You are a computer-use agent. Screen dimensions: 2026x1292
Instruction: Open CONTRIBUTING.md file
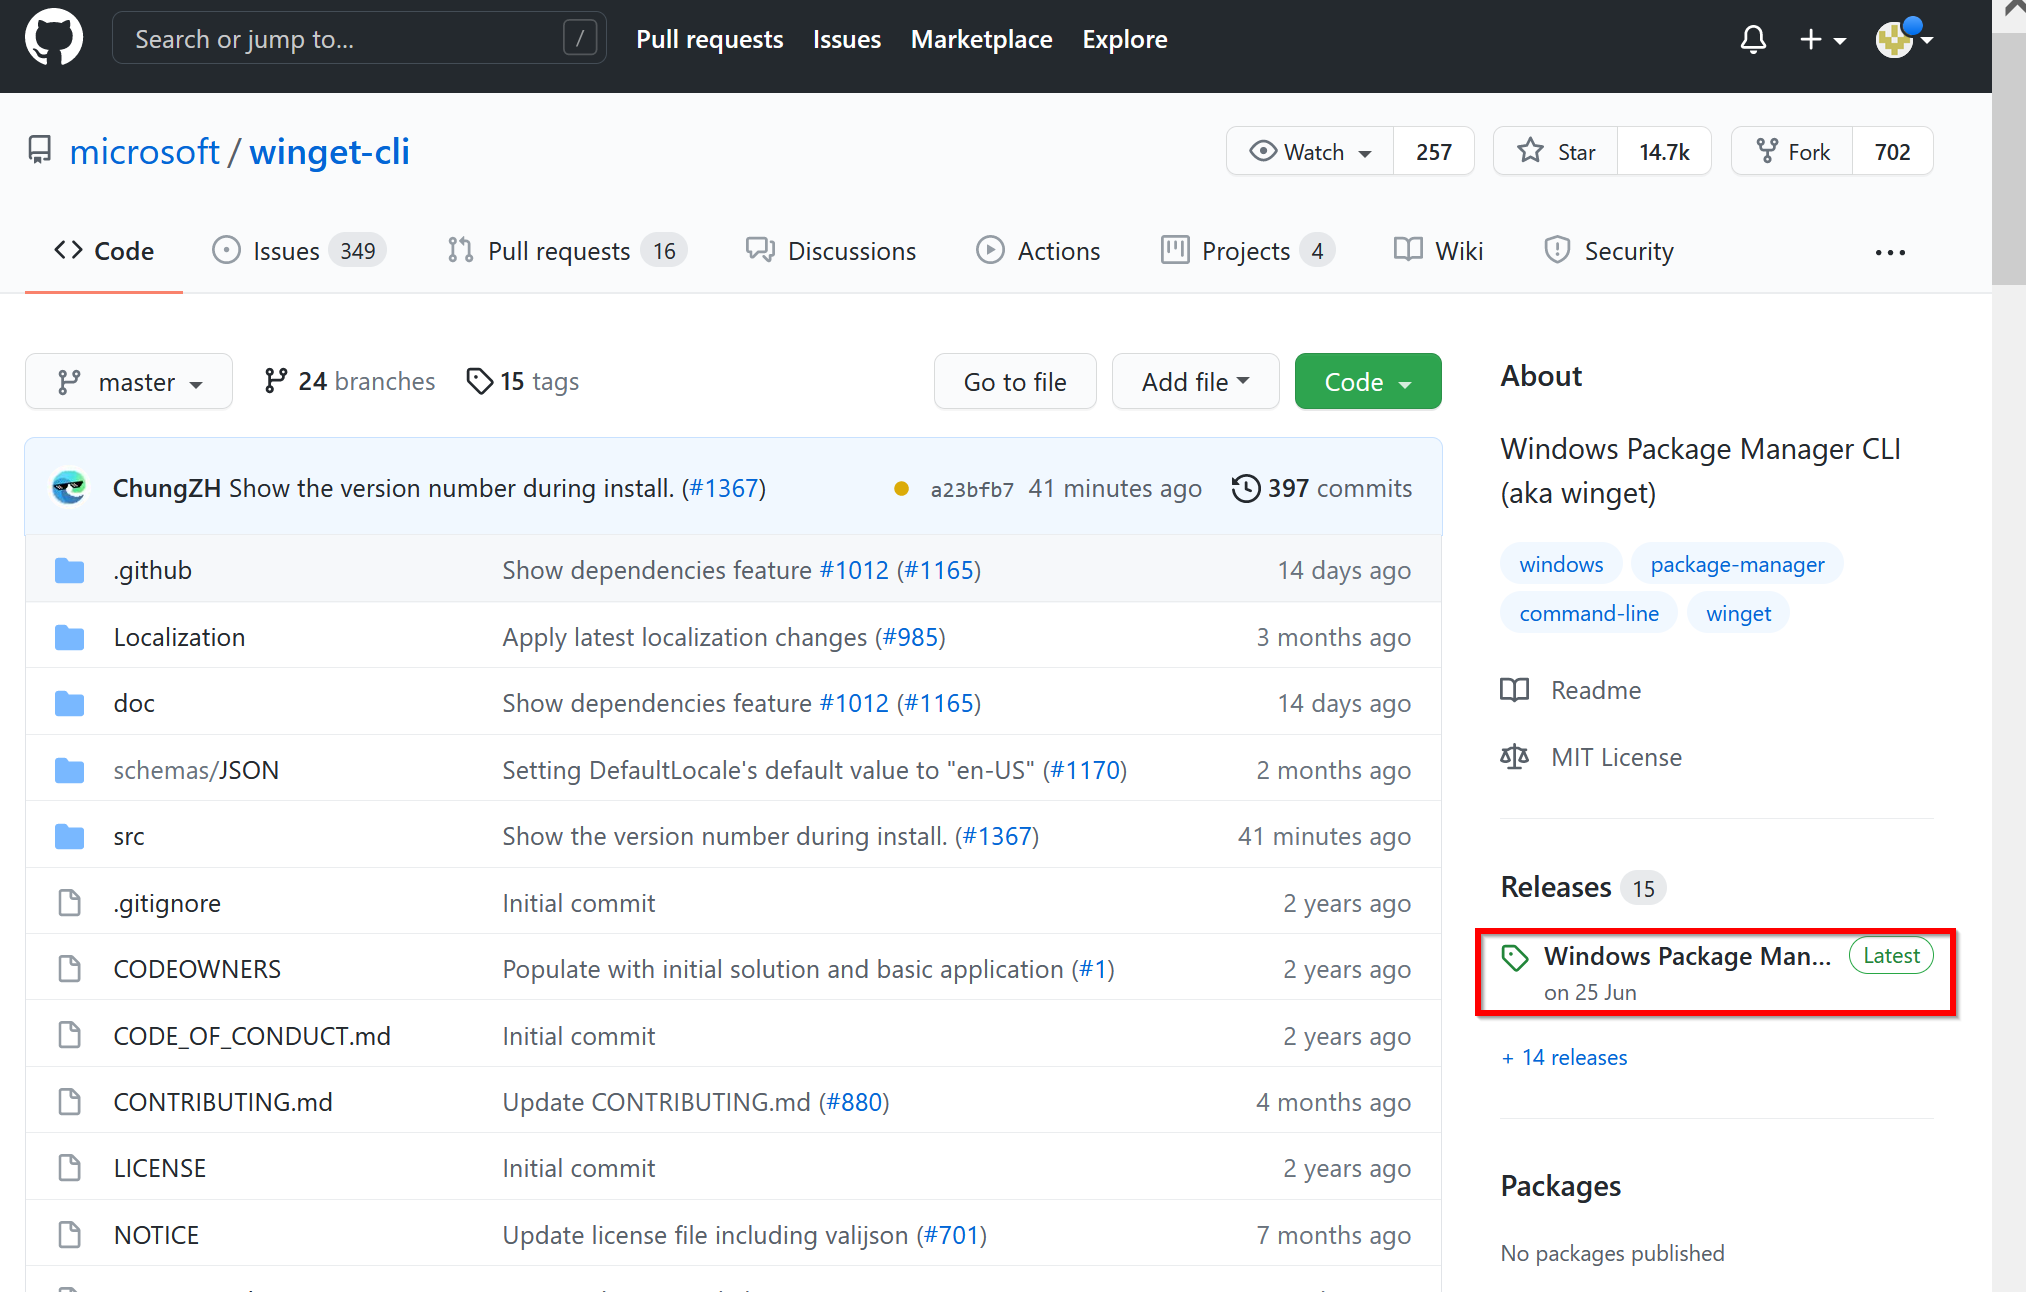[223, 1102]
